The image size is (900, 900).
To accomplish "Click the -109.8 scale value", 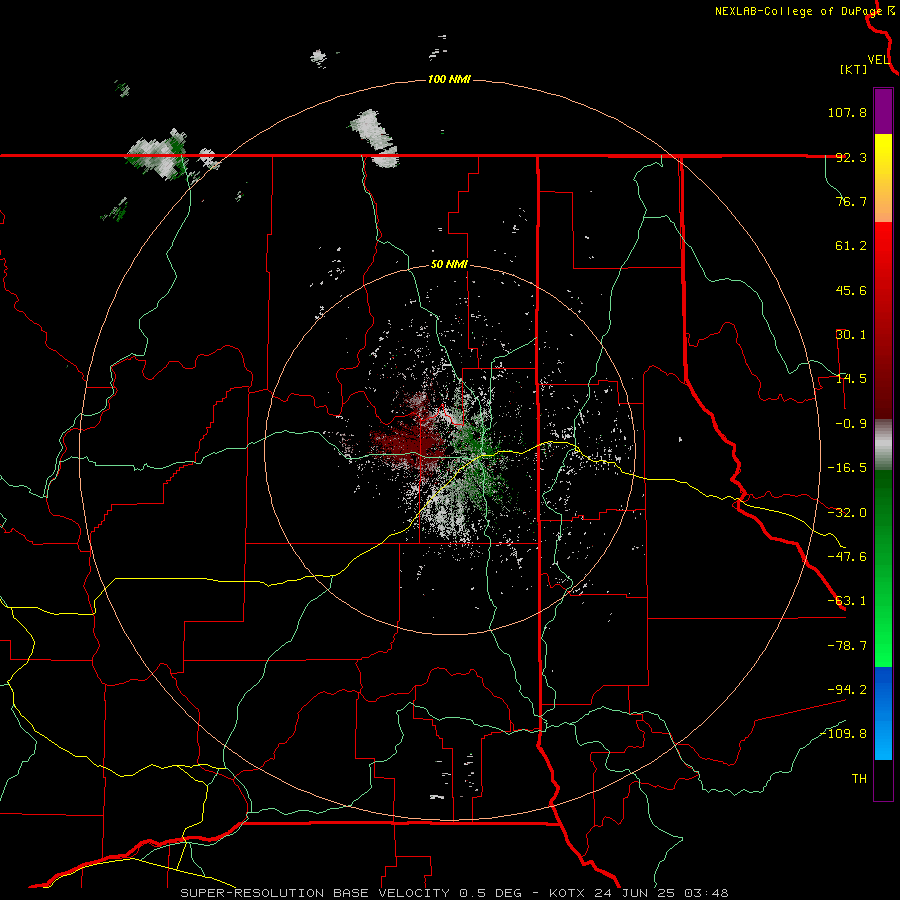I will pyautogui.click(x=843, y=734).
